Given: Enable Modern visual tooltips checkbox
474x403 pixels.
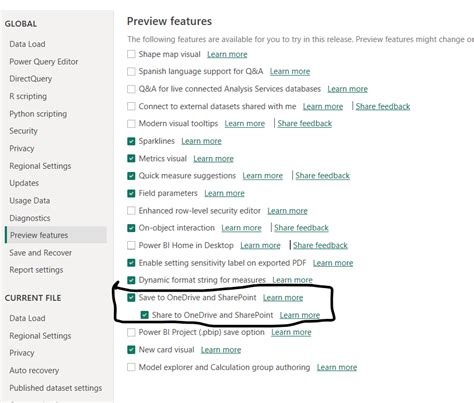Looking at the screenshot, I should (131, 124).
